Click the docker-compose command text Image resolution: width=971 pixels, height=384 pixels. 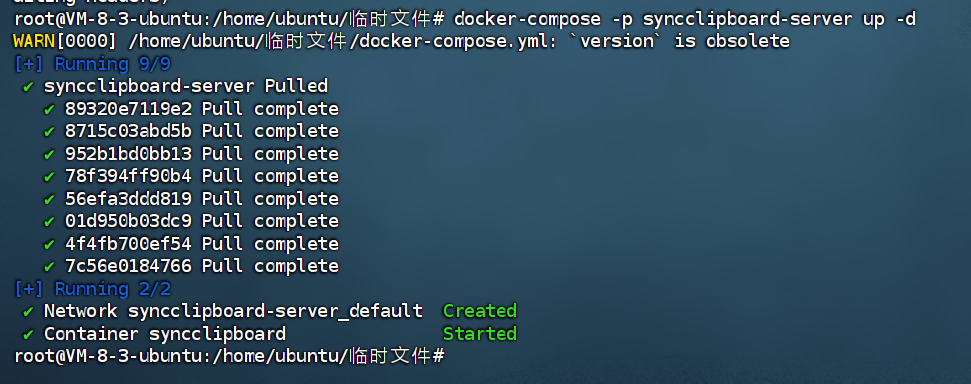click(x=685, y=19)
